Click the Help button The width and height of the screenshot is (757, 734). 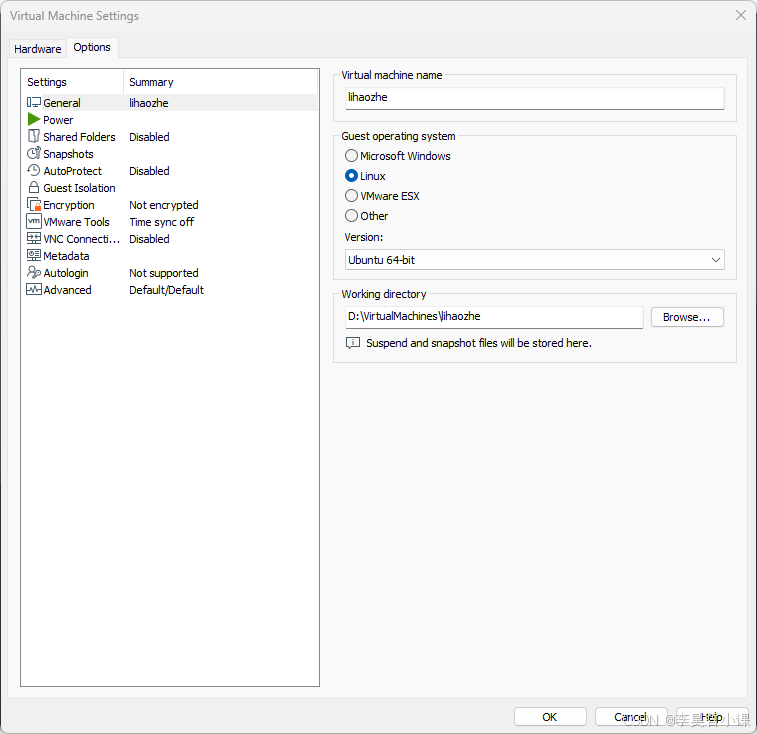(x=712, y=717)
